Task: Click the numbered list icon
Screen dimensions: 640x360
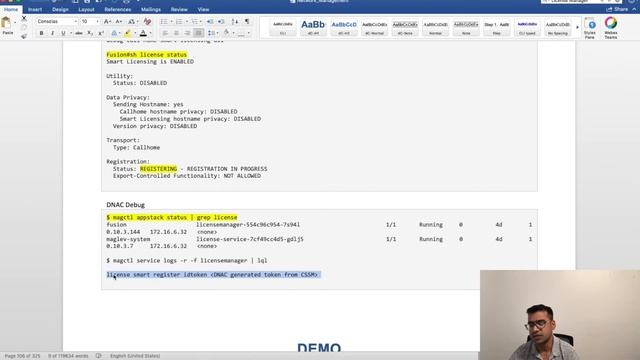Action: click(179, 21)
